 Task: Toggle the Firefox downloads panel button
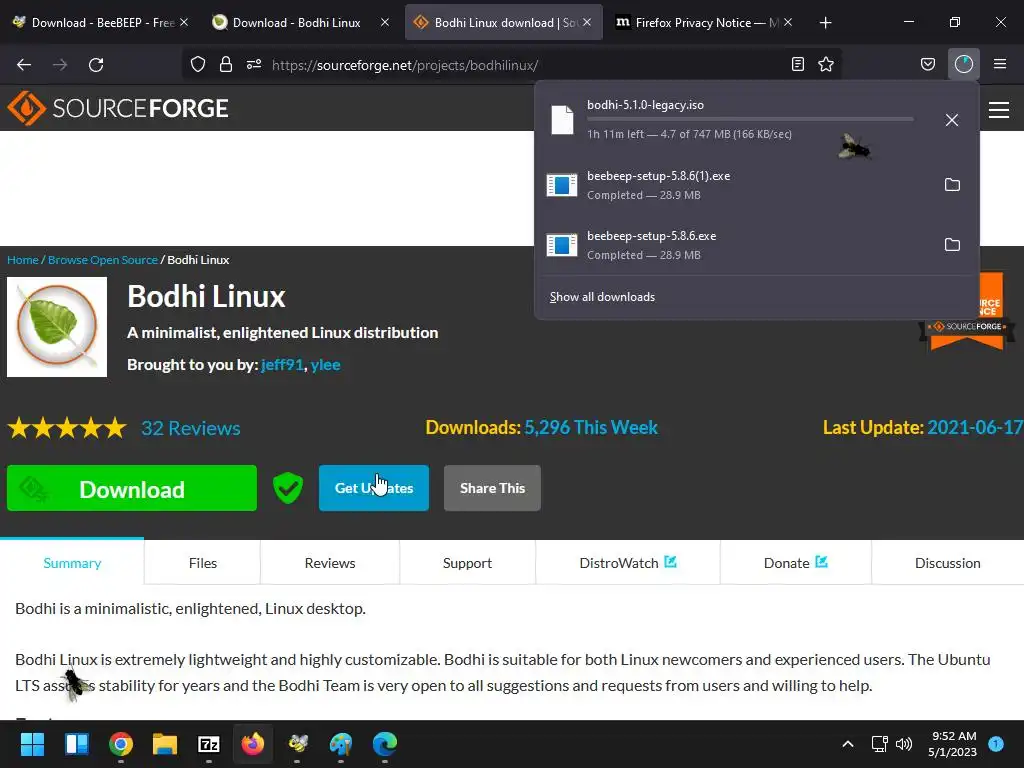tap(964, 64)
